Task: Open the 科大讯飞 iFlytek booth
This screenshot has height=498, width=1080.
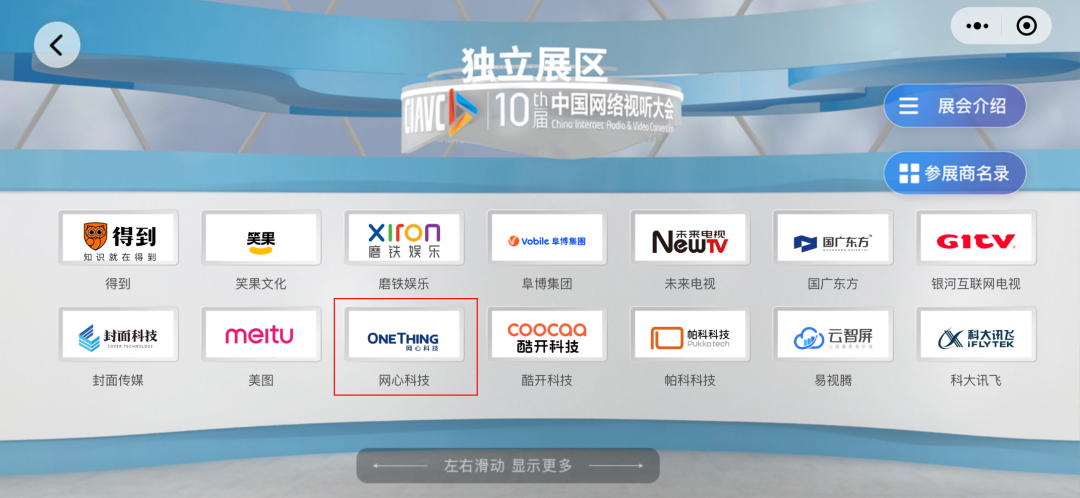Action: click(x=976, y=334)
